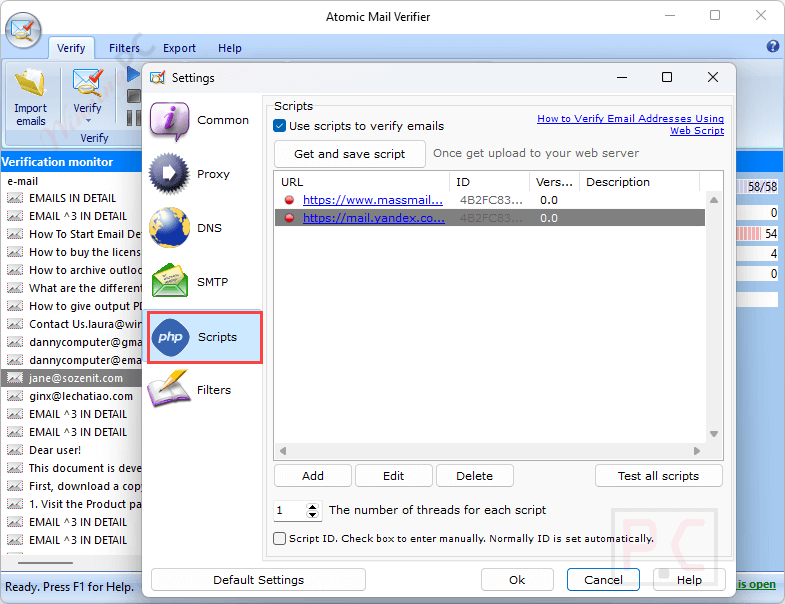Viewport: 785px width, 604px height.
Task: Increase the threads number spinner
Action: pyautogui.click(x=312, y=507)
